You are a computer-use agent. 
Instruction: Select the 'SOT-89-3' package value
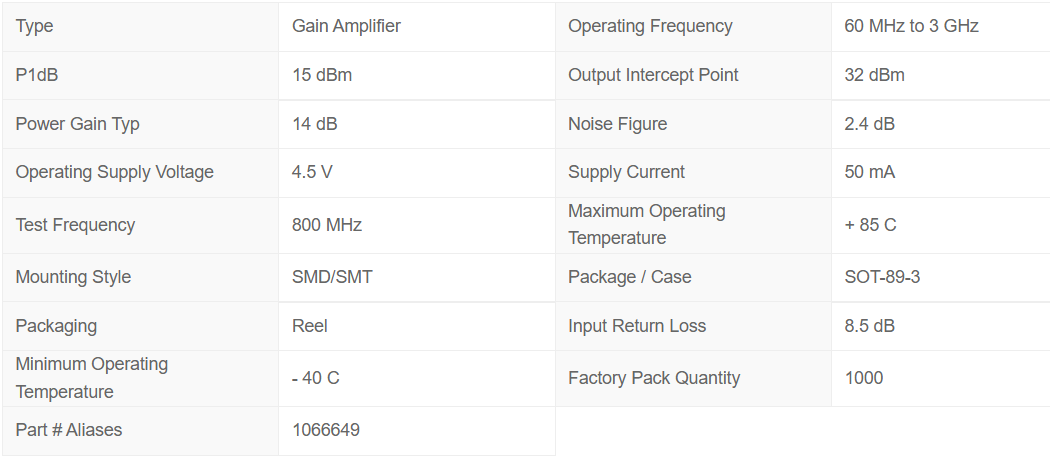(882, 277)
